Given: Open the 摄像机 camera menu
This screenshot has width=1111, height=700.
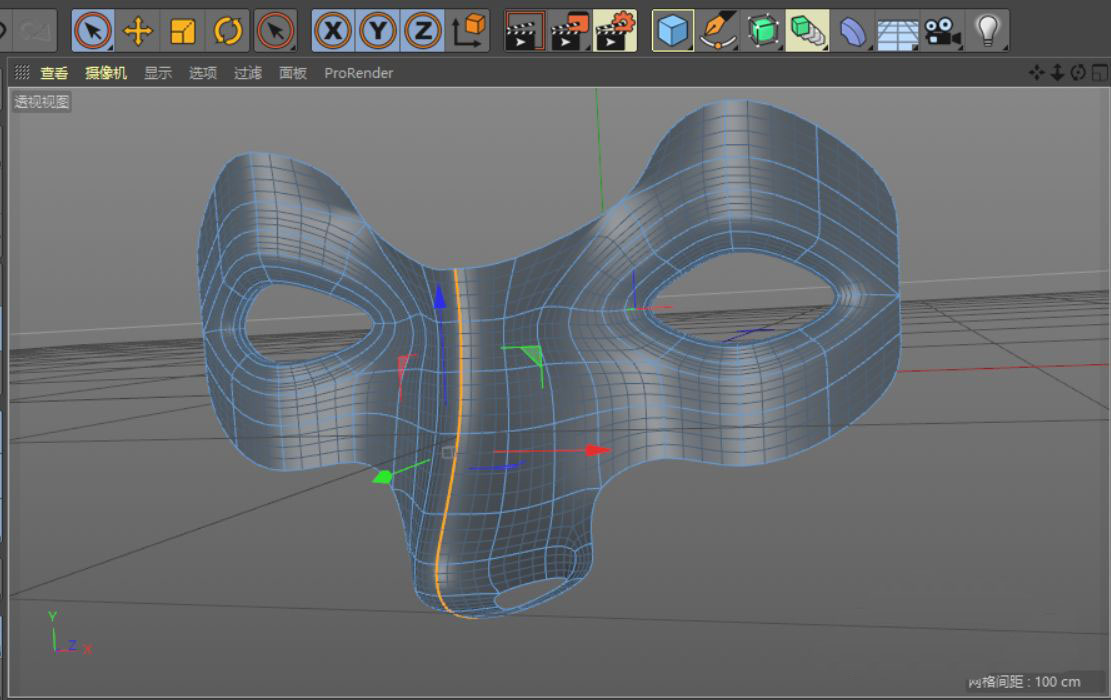Looking at the screenshot, I should pyautogui.click(x=106, y=73).
